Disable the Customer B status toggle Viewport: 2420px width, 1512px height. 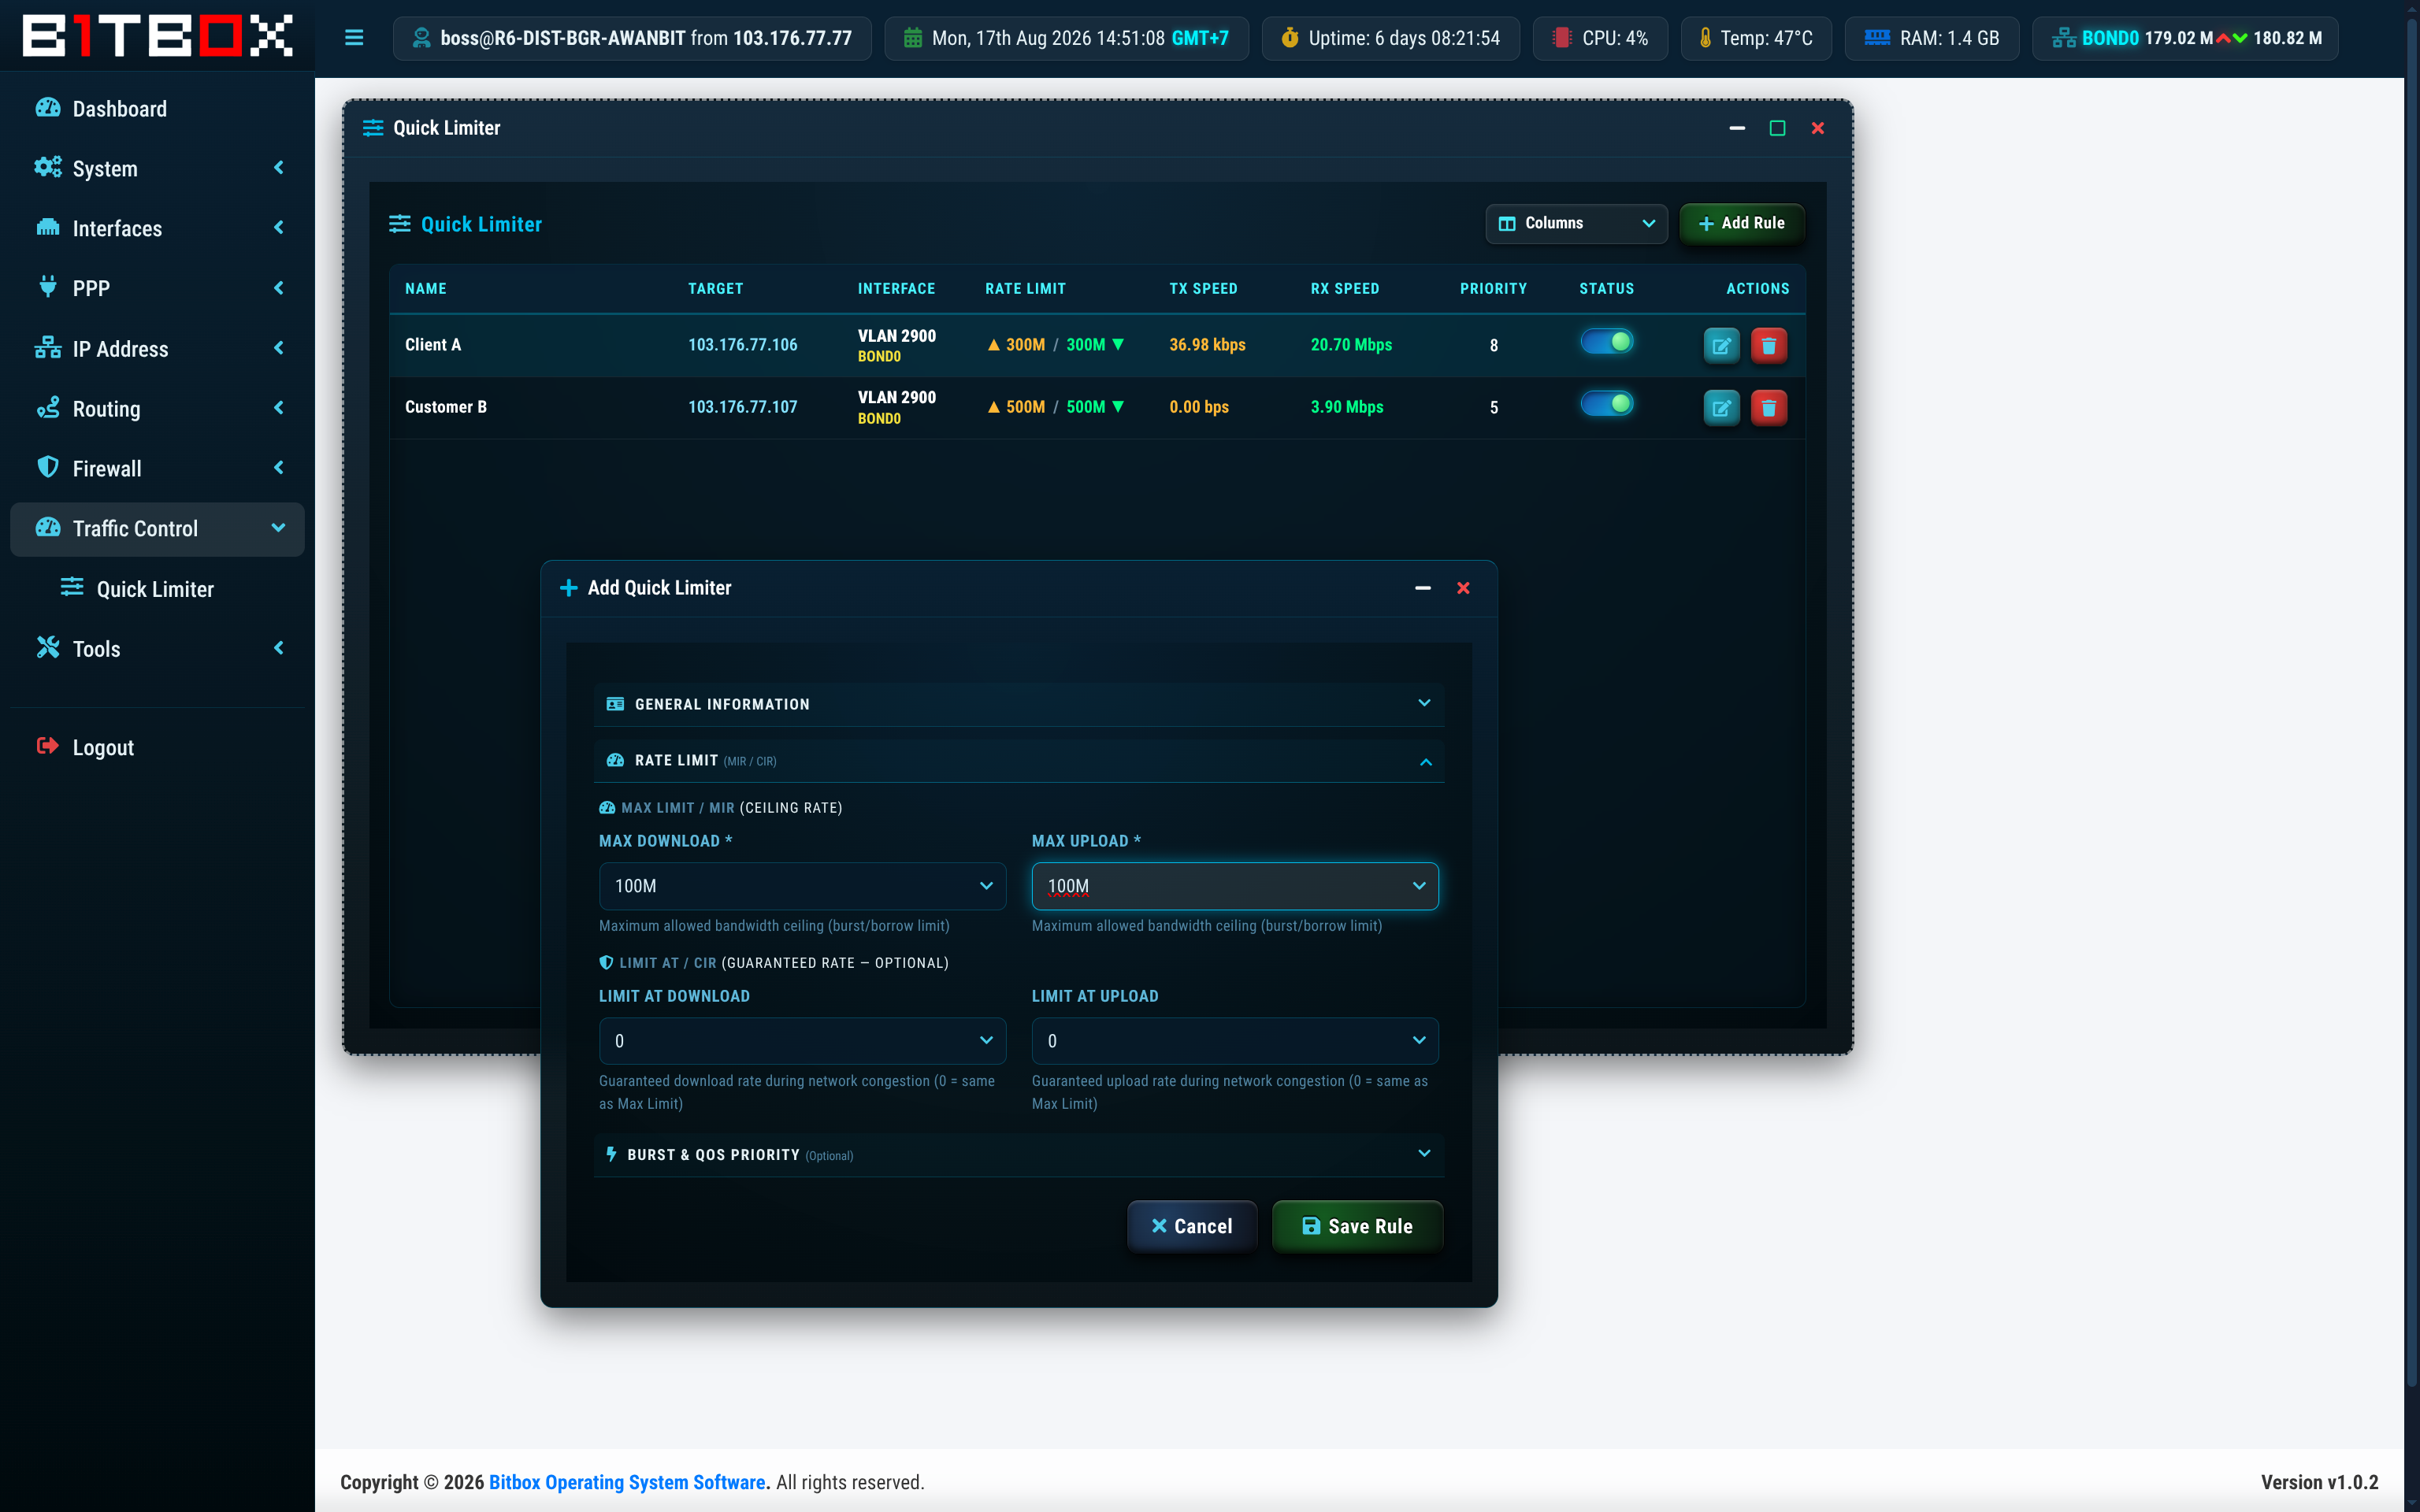(x=1606, y=404)
